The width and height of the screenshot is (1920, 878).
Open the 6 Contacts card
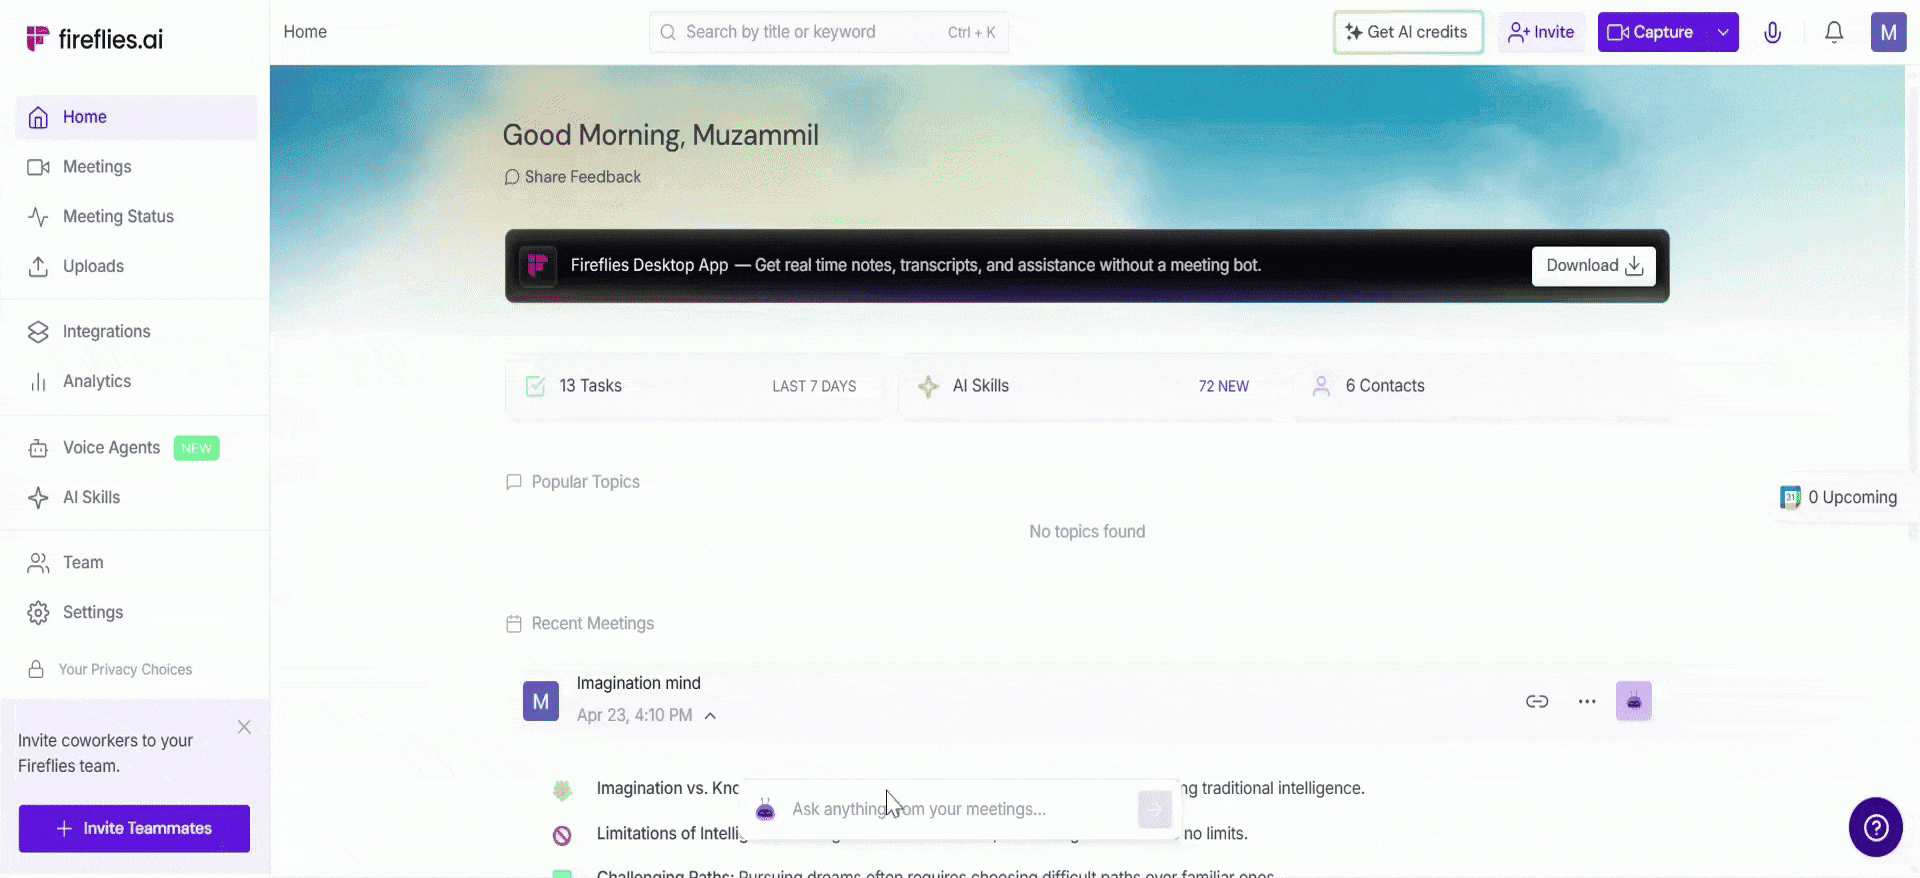1480,386
